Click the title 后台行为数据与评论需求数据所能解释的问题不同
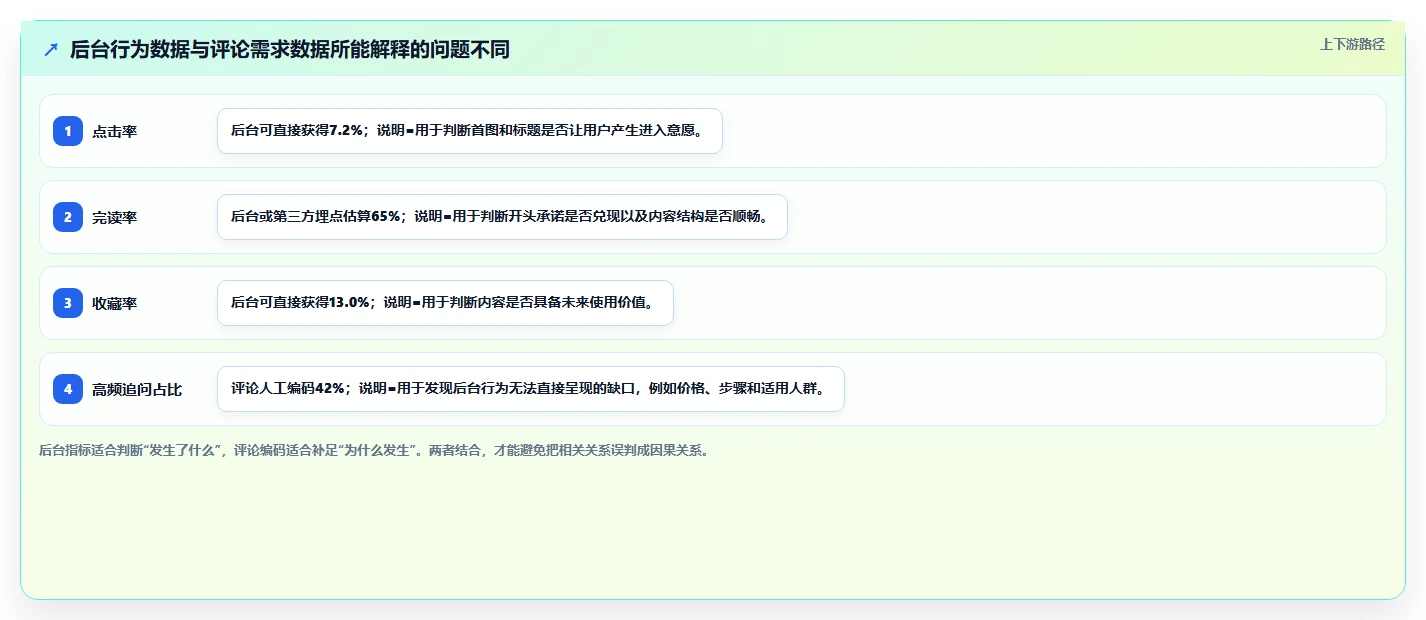This screenshot has height=620, width=1426. click(x=290, y=50)
